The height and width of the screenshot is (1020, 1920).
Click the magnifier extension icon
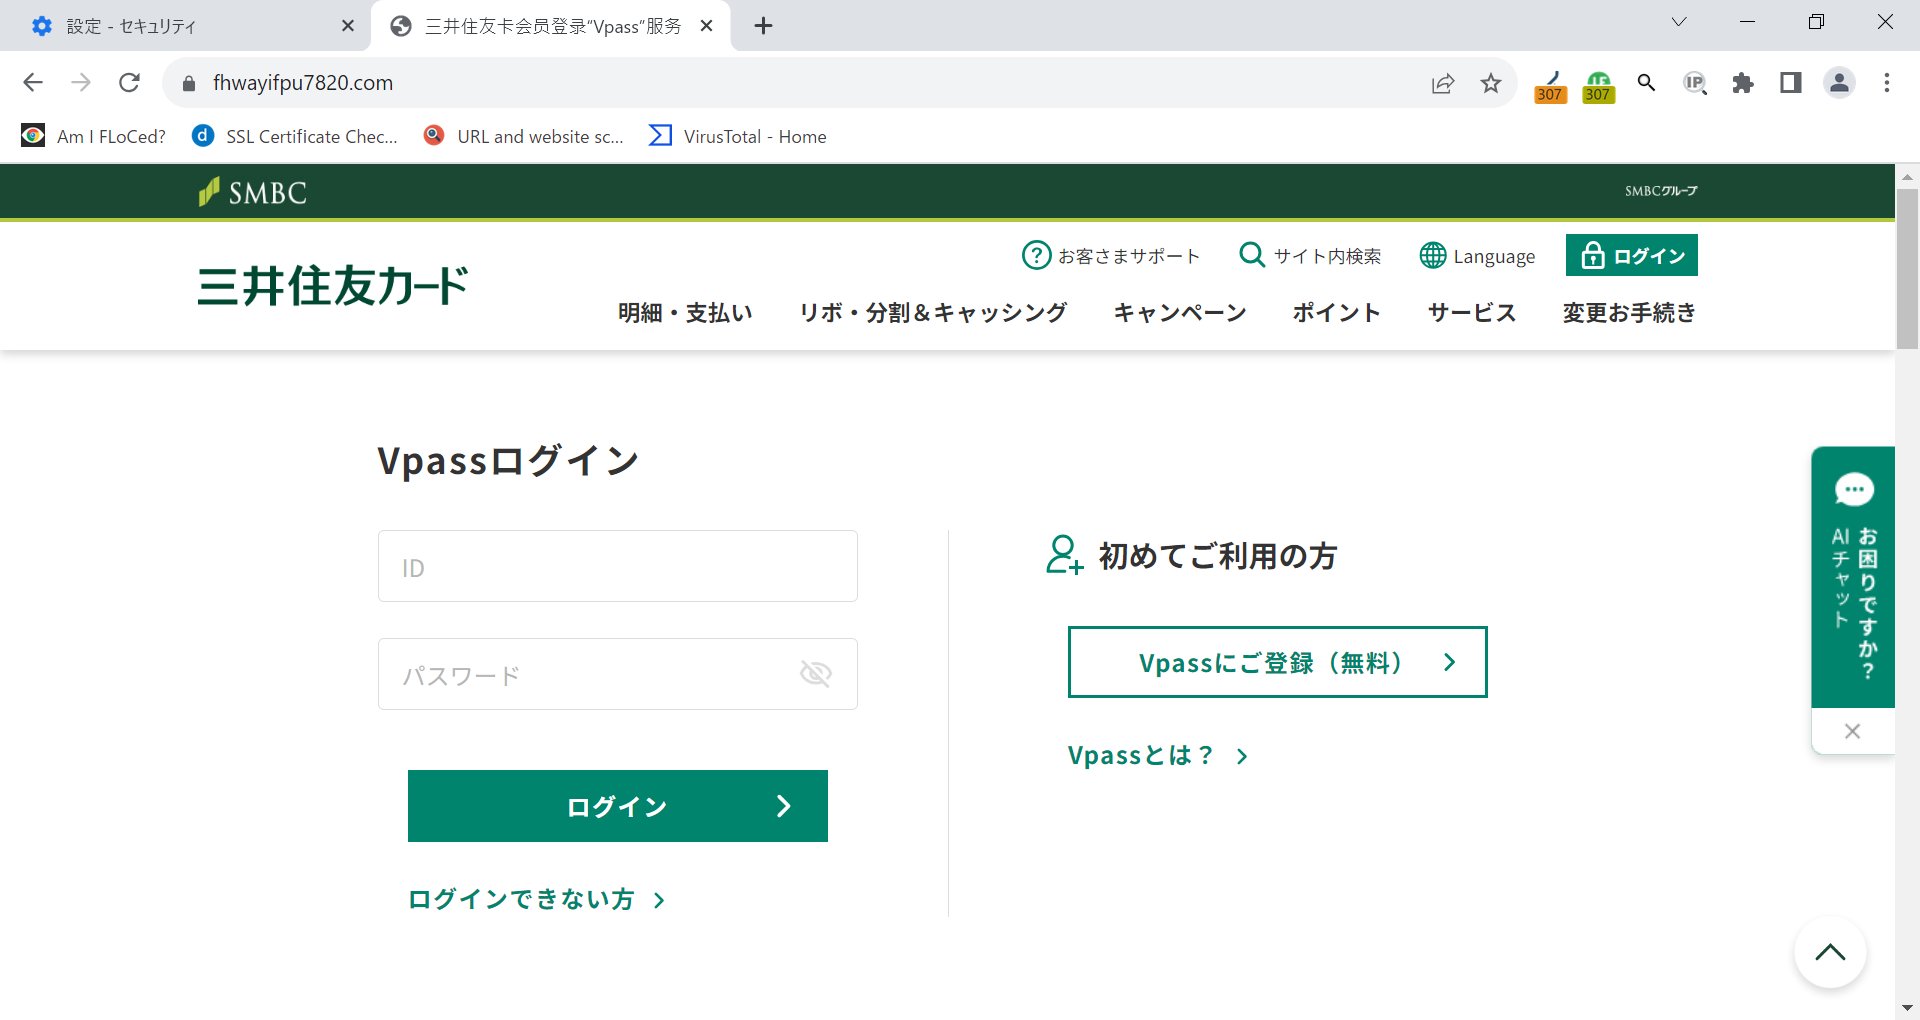(1646, 83)
